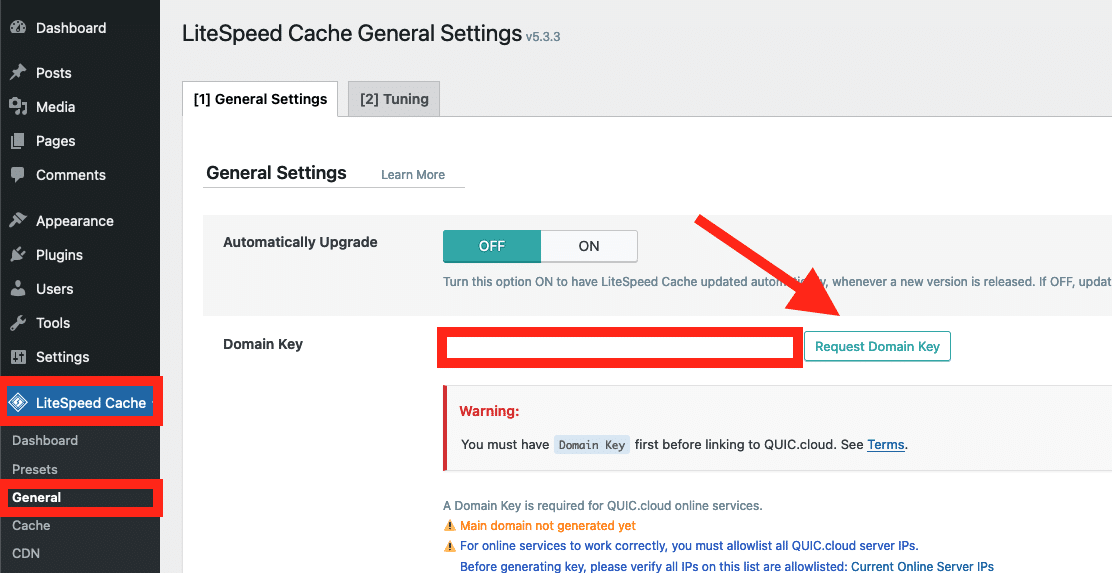Click the Users person icon
Image resolution: width=1112 pixels, height=573 pixels.
18,289
